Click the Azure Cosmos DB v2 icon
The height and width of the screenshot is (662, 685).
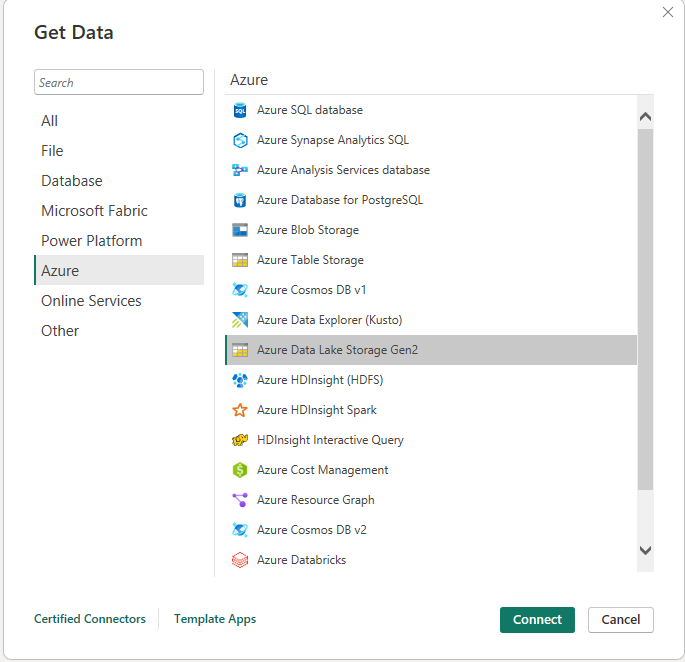coord(240,530)
